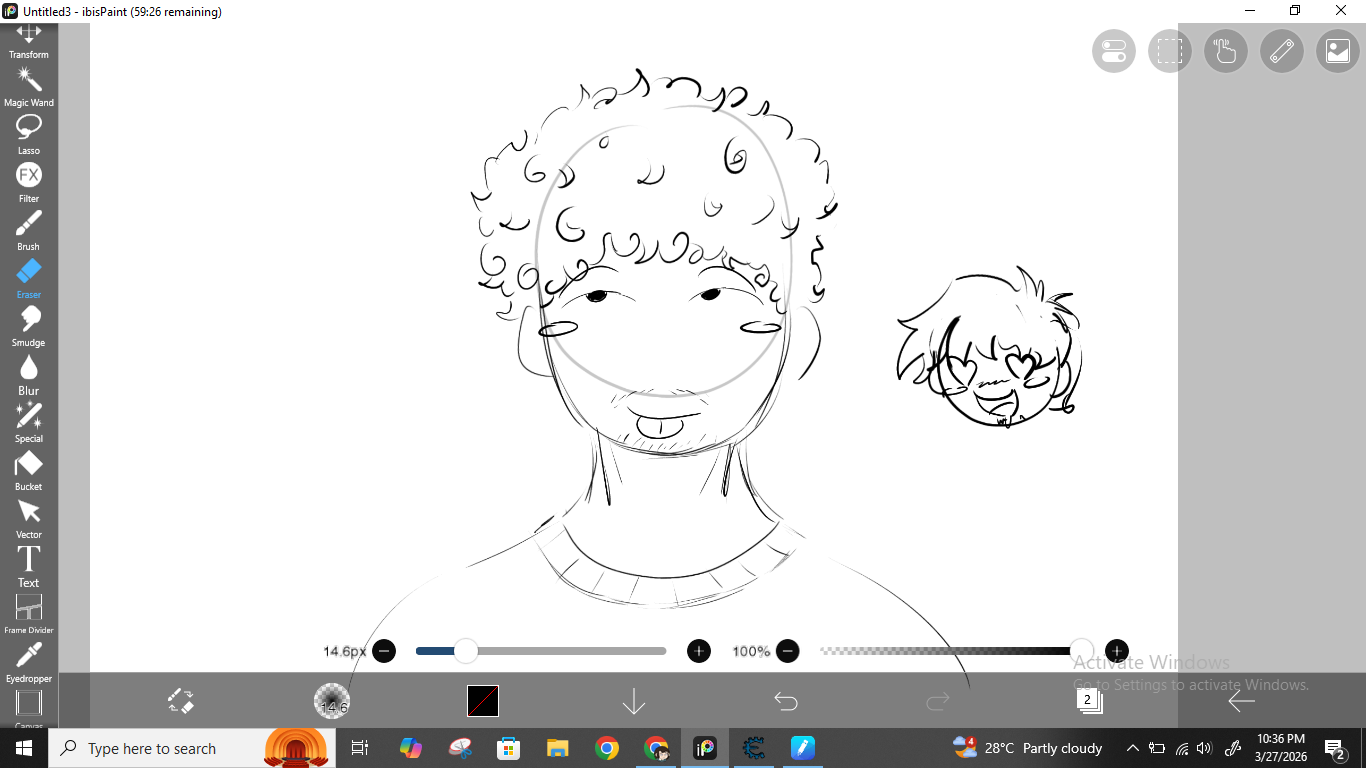Hide the toolbar with down arrow
Image resolution: width=1366 pixels, height=768 pixels.
pyautogui.click(x=634, y=701)
